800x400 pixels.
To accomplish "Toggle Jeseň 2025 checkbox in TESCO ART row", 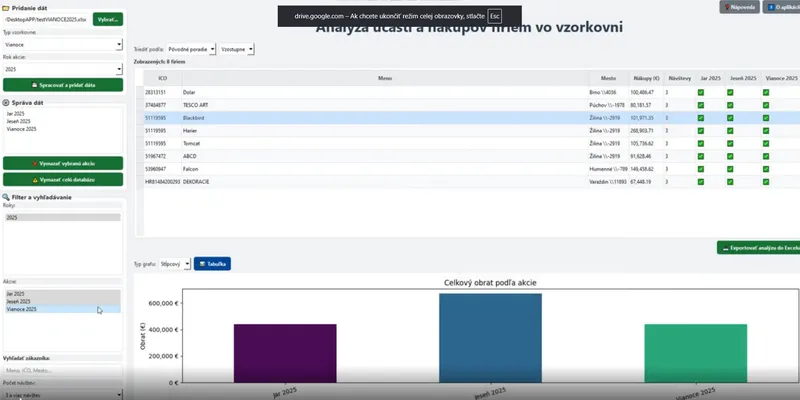I will tap(730, 105).
